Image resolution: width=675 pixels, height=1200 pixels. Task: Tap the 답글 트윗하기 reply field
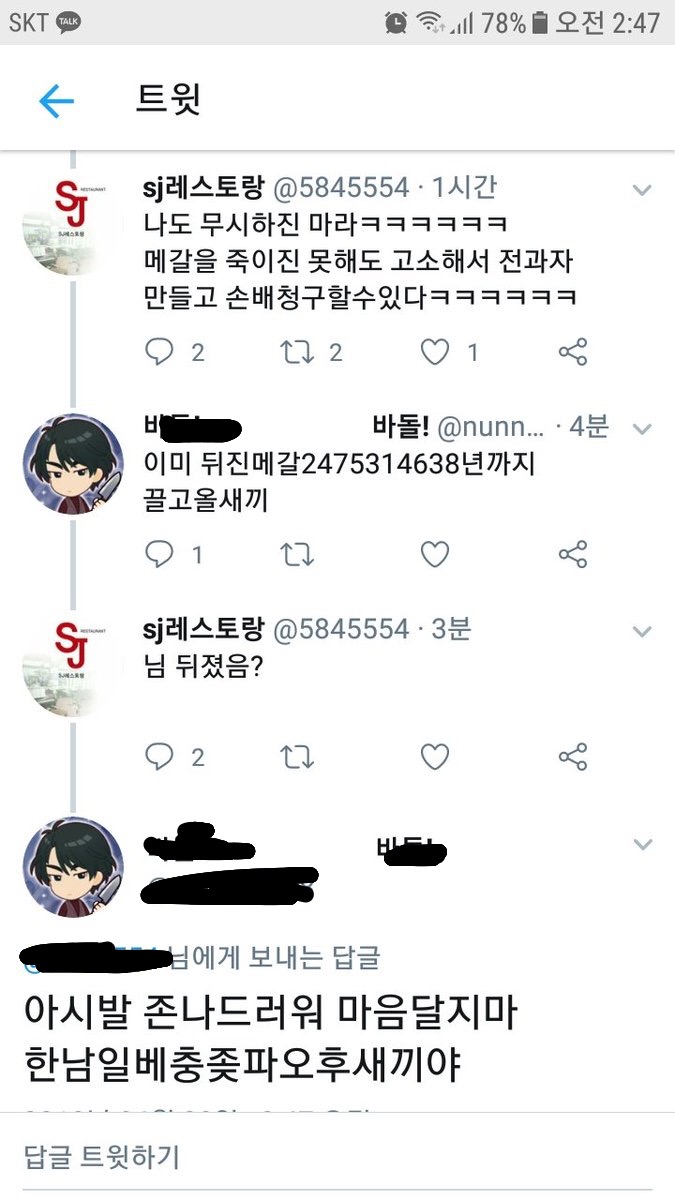pyautogui.click(x=337, y=1158)
